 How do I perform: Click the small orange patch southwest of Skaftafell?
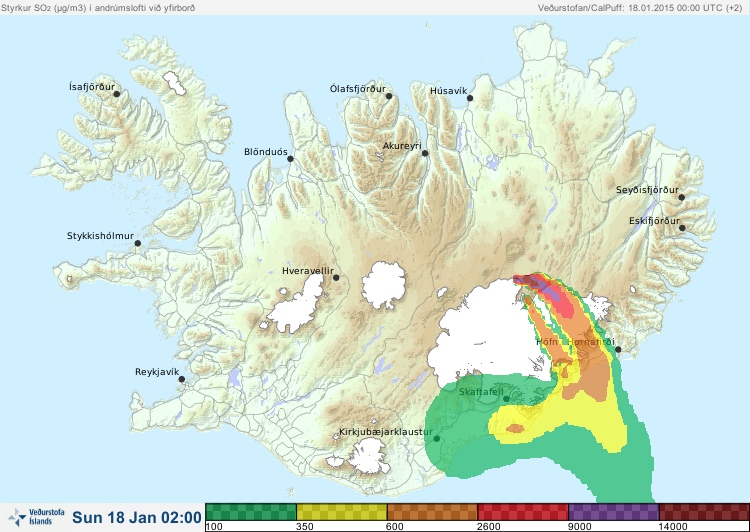[x=515, y=428]
